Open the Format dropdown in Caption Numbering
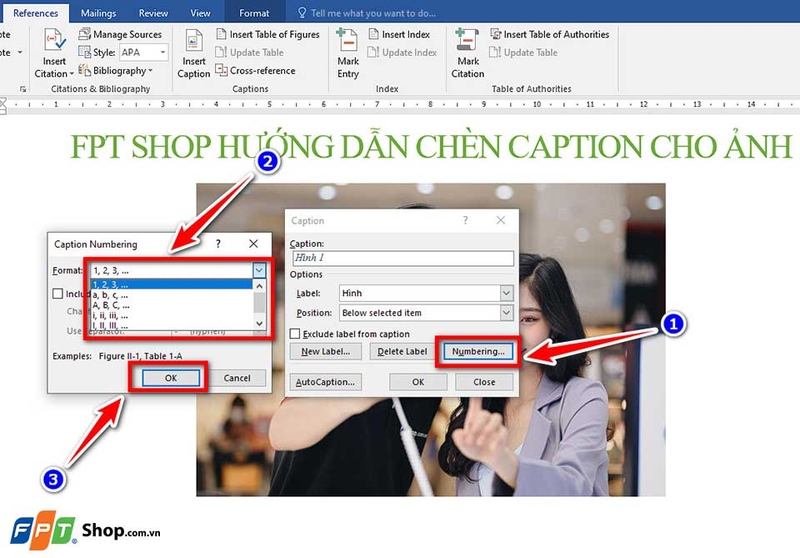The width and height of the screenshot is (800, 558). [259, 270]
